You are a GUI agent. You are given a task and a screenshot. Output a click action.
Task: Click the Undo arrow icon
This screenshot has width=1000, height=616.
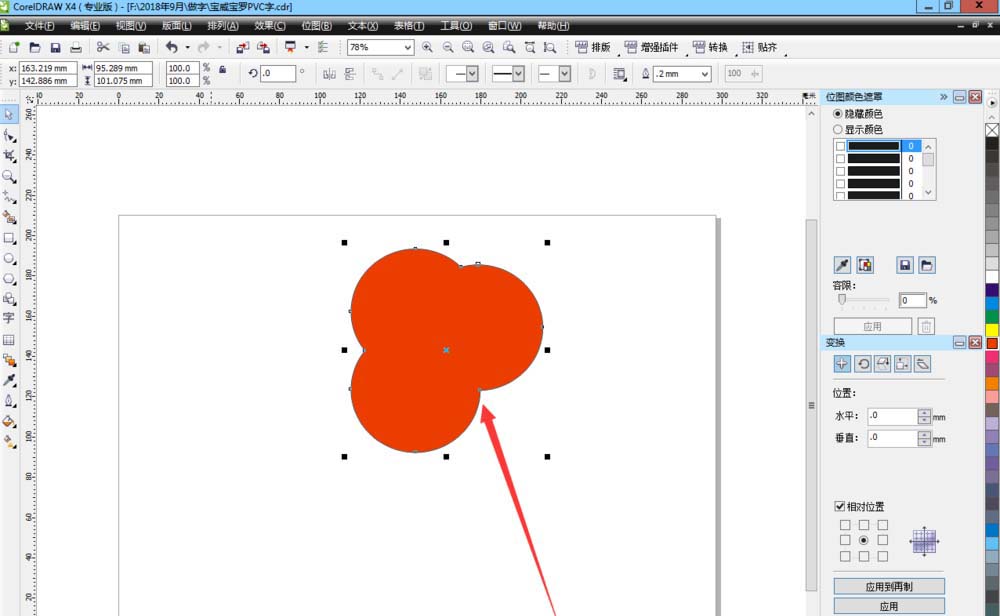point(171,47)
